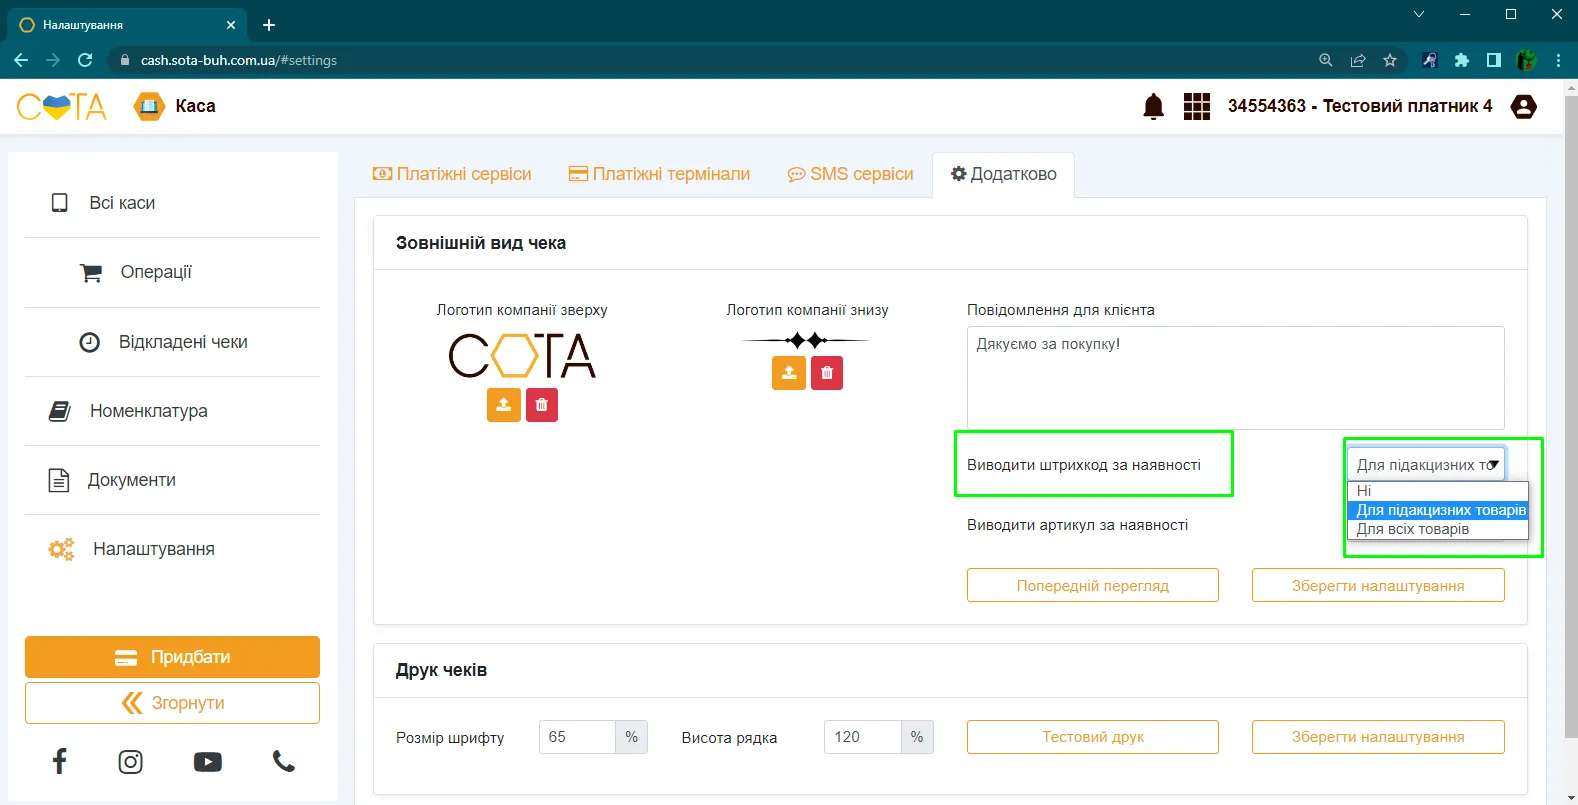
Task: Click the Тестовий друк button
Action: [x=1093, y=737]
